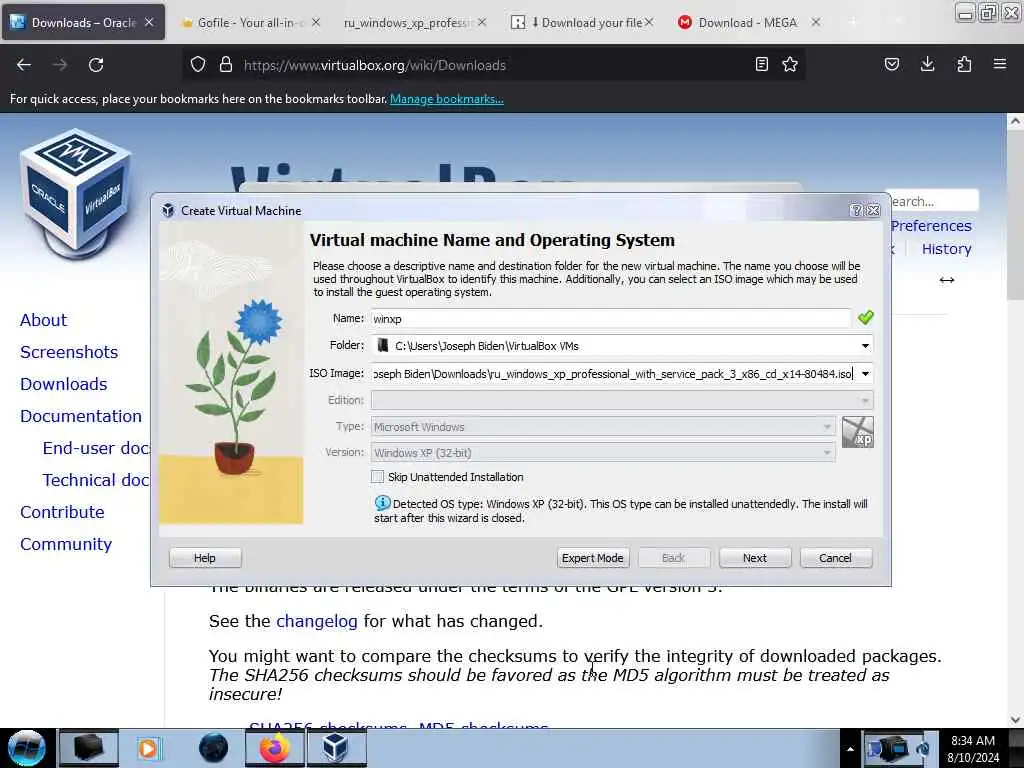This screenshot has height=768, width=1024.
Task: Switch to the Download your file tab
Action: (584, 22)
